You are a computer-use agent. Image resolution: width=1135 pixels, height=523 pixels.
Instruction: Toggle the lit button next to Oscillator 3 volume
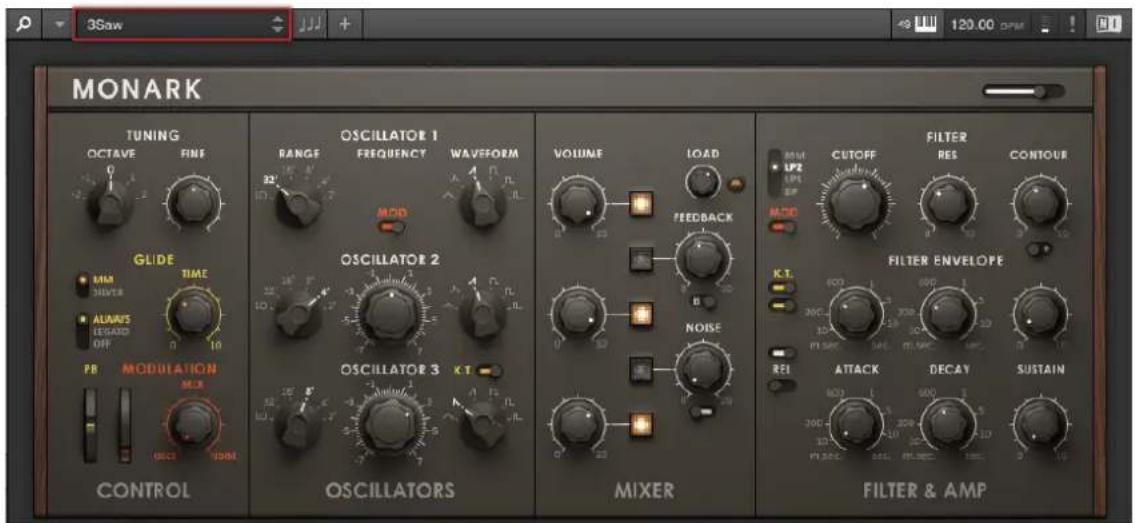[x=641, y=423]
